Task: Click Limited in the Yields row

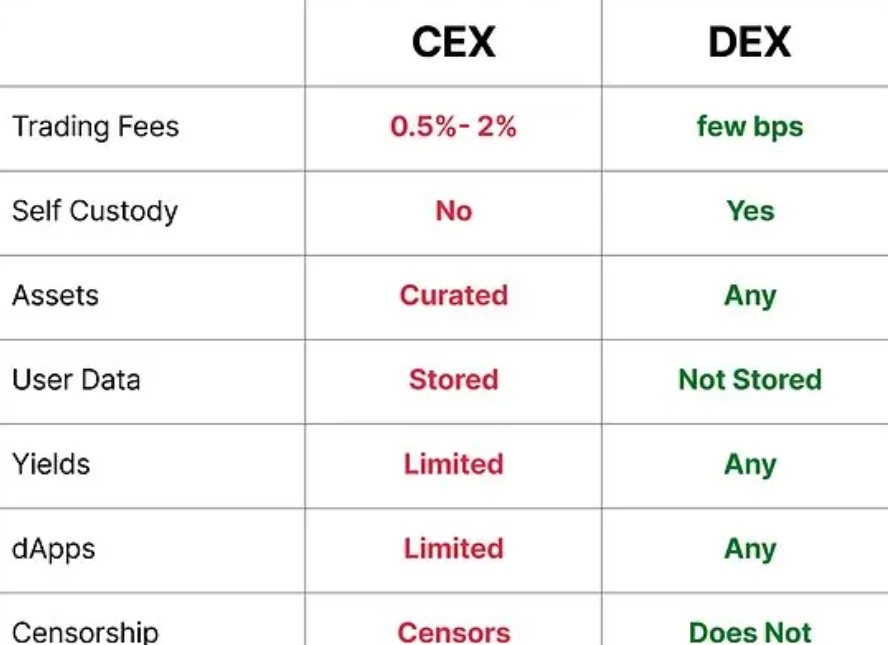Action: click(454, 464)
